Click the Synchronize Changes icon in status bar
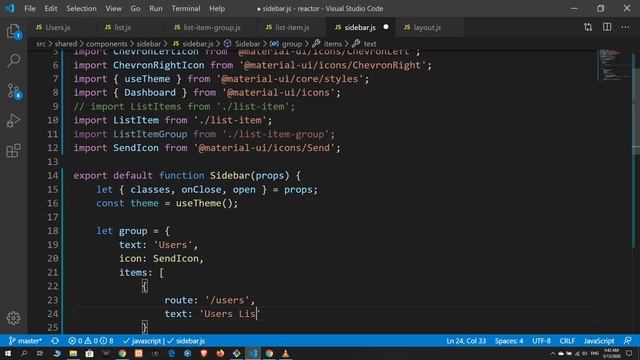The height and width of the screenshot is (360, 640). click(x=55, y=341)
